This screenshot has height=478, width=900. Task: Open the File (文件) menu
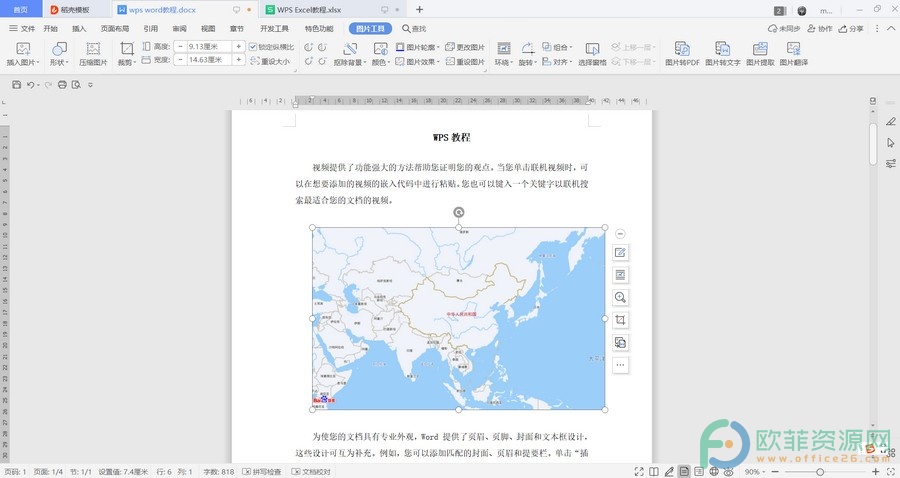[x=22, y=28]
